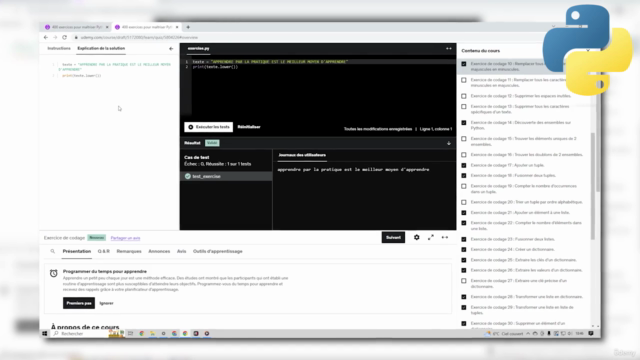Click the search magnifier icon beside Présentation
Screen dimensions: 640x360
click(53, 251)
